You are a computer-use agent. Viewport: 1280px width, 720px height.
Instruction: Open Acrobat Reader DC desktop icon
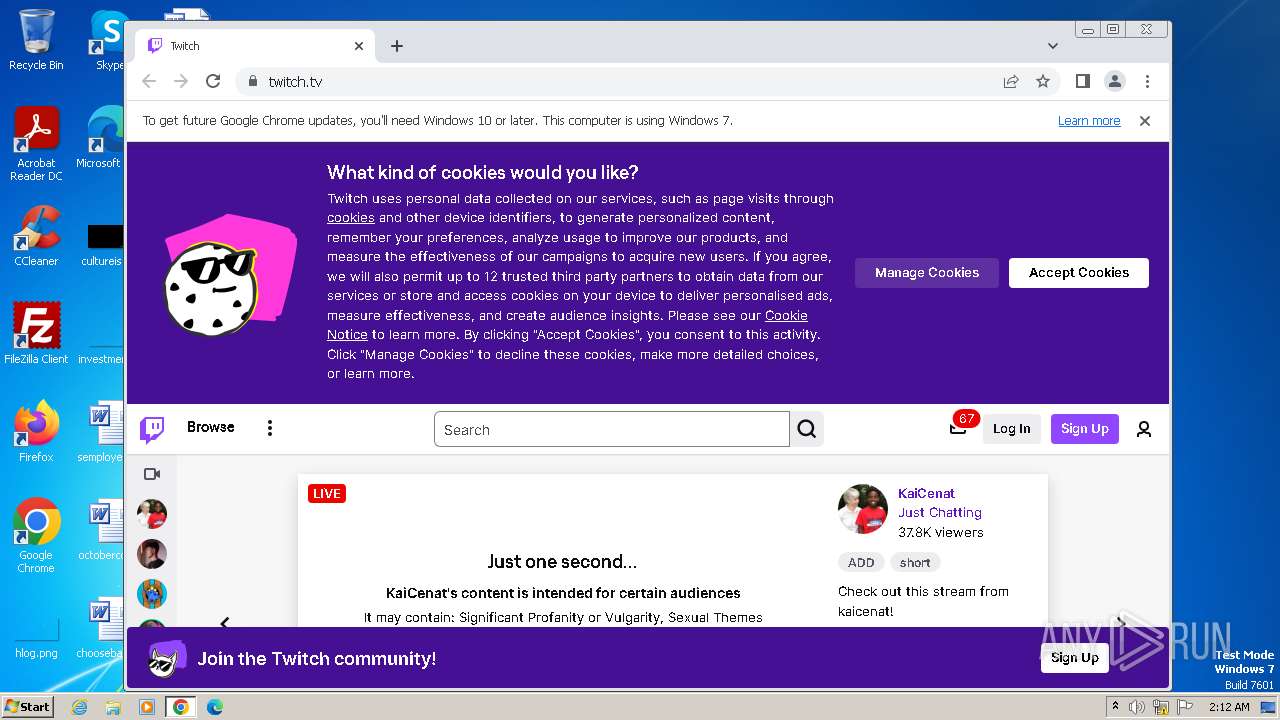[36, 144]
